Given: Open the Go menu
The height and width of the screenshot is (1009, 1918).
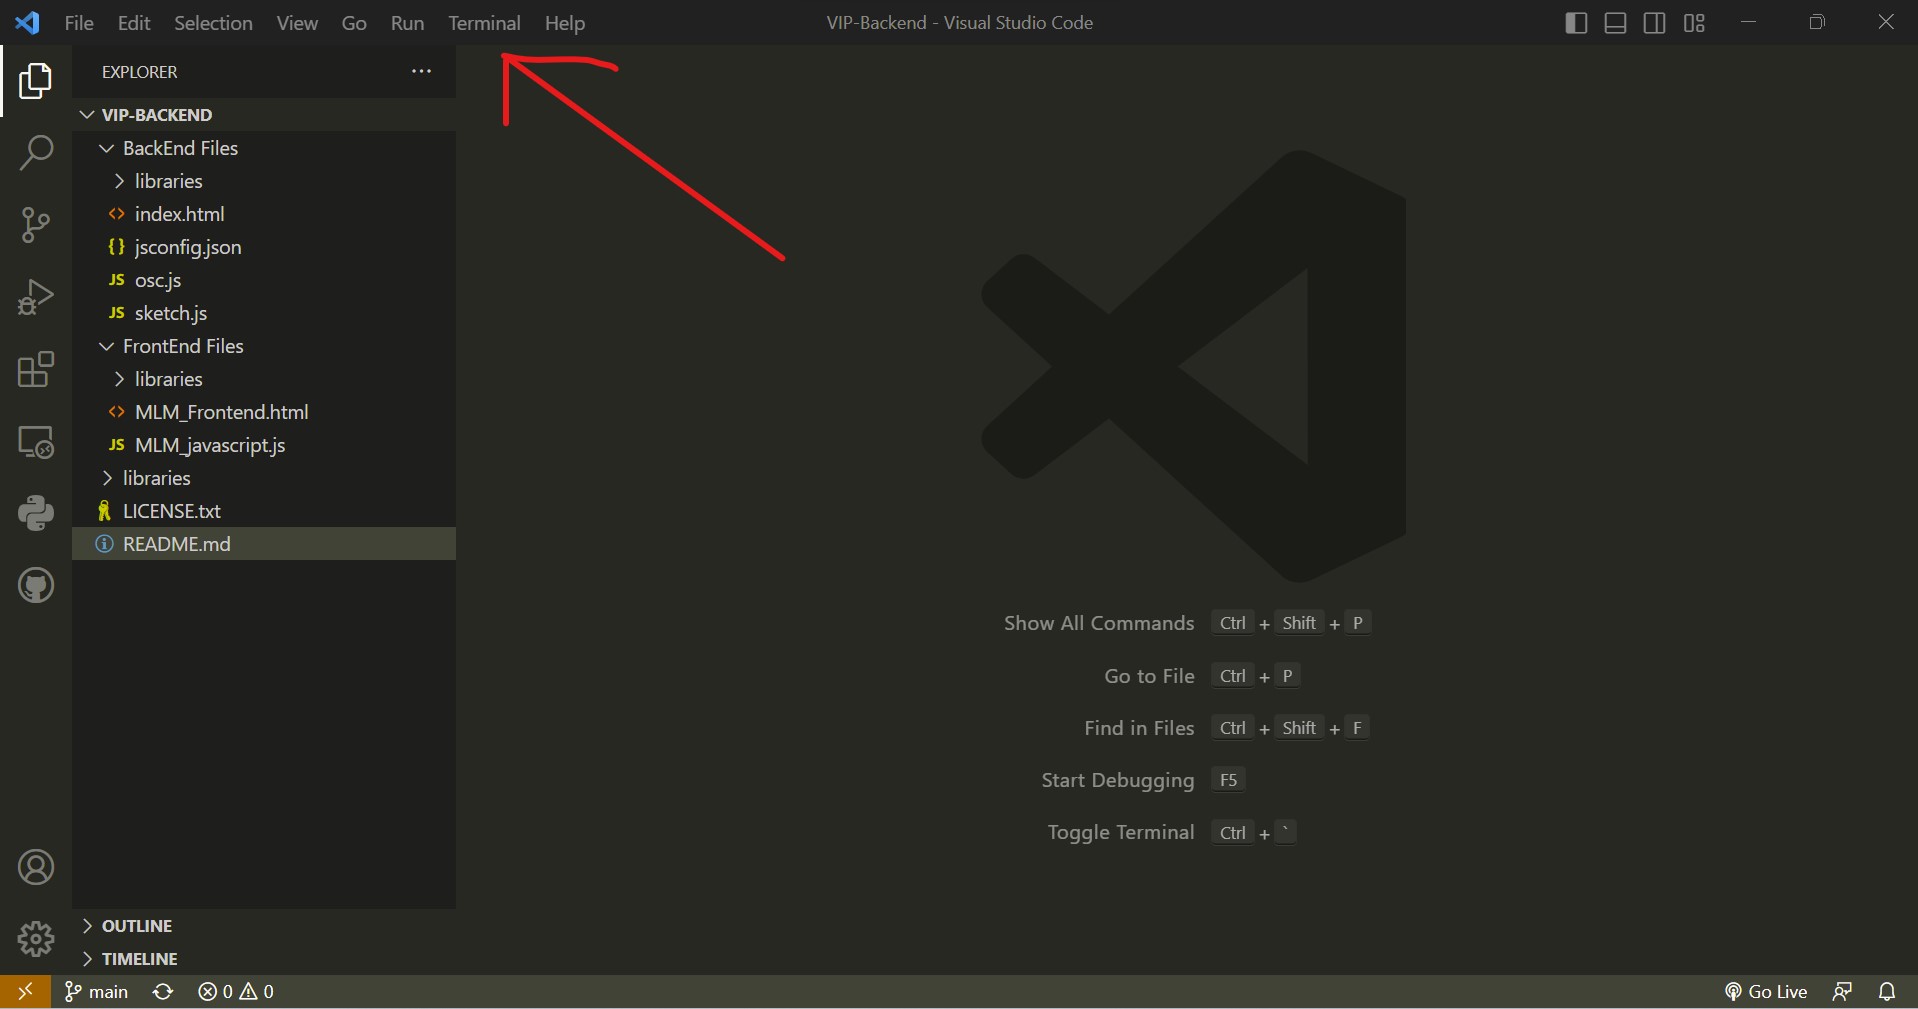Looking at the screenshot, I should point(354,23).
